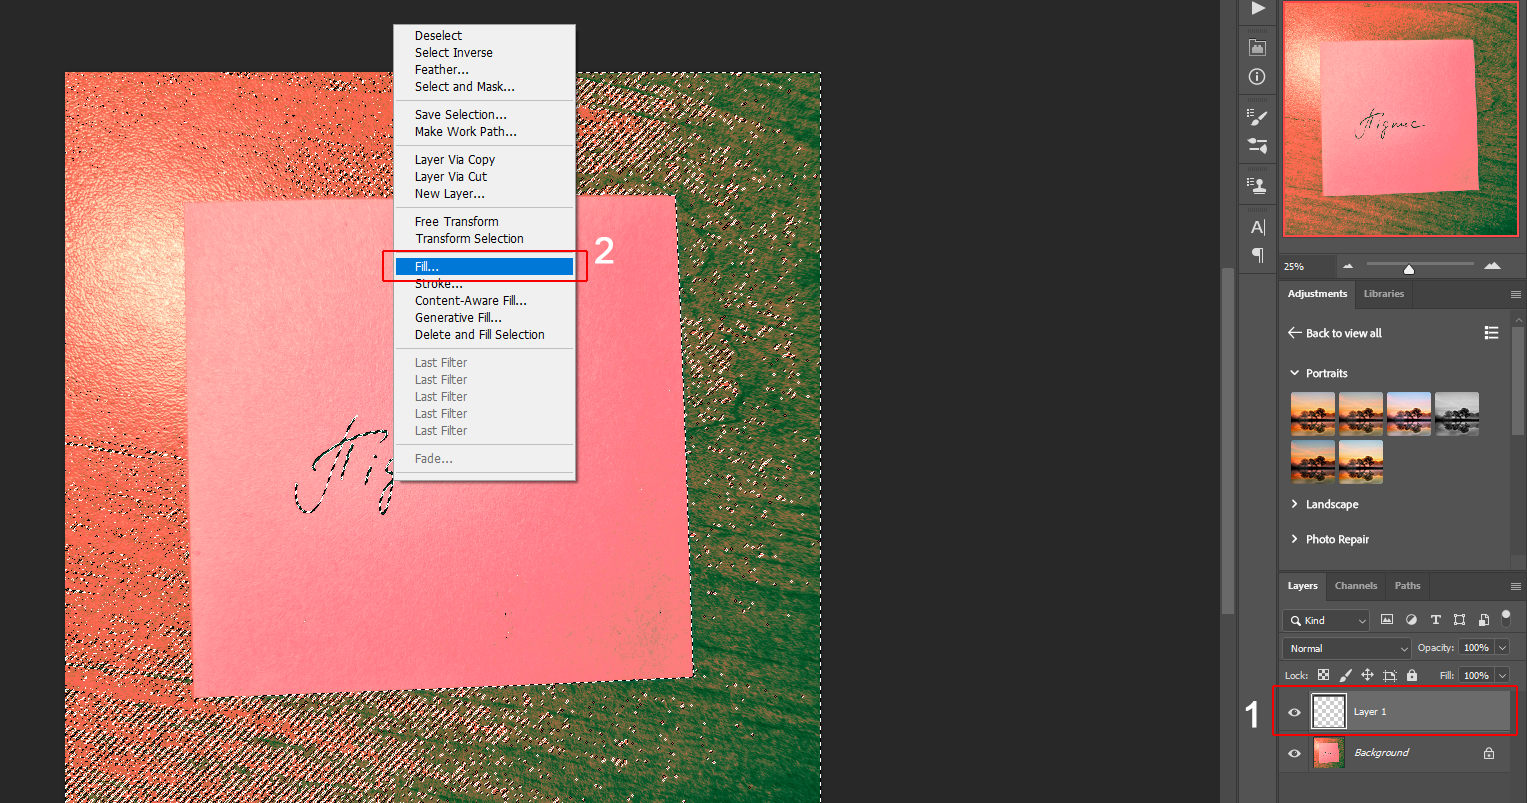The image size is (1527, 803).
Task: Hide Layer 1 using its eye icon
Action: 1294,712
